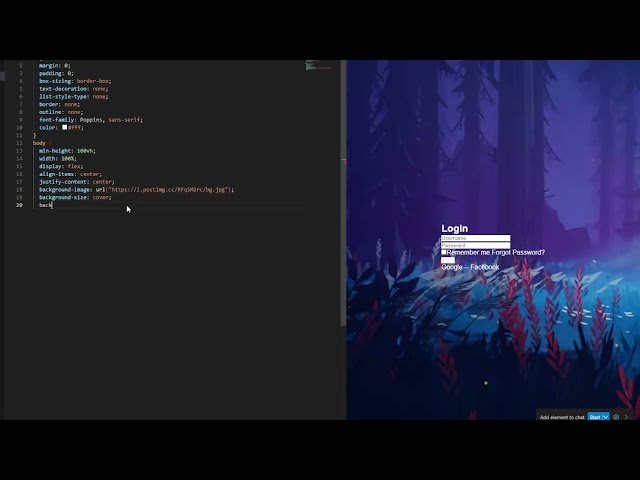Place cursor on "width: 100%;" line

tap(58, 158)
